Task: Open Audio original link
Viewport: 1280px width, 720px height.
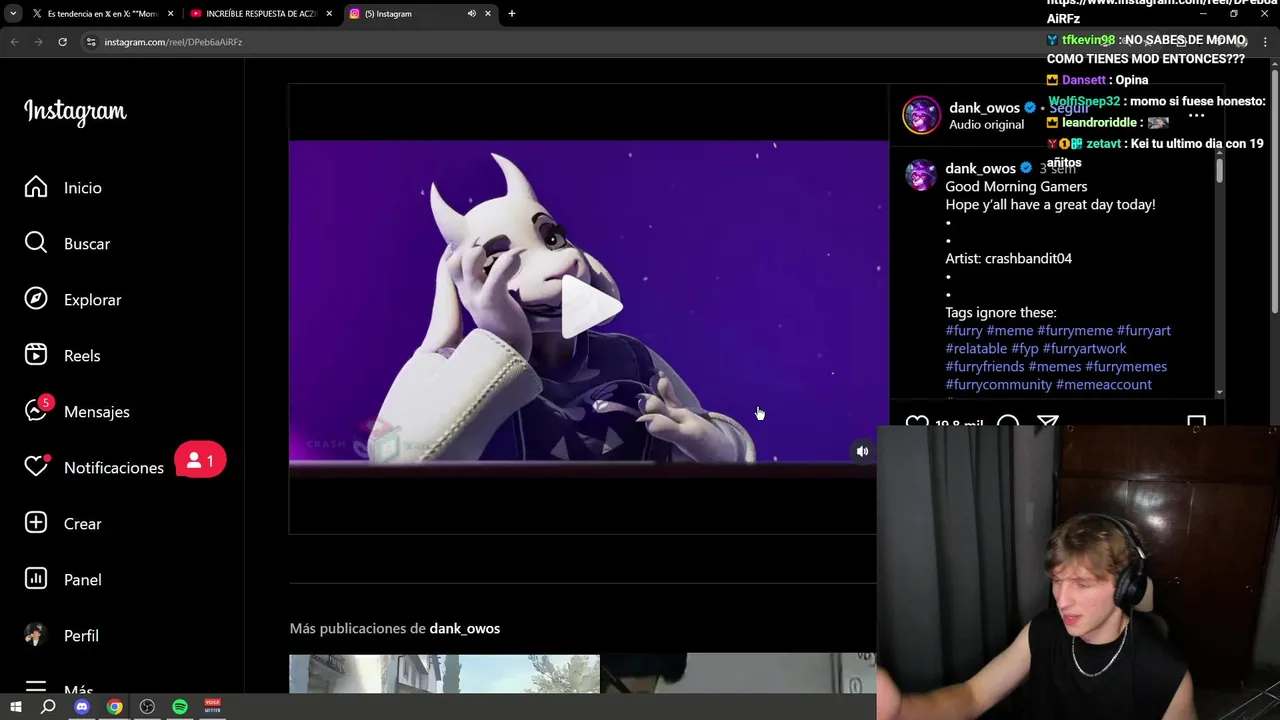Action: [986, 125]
